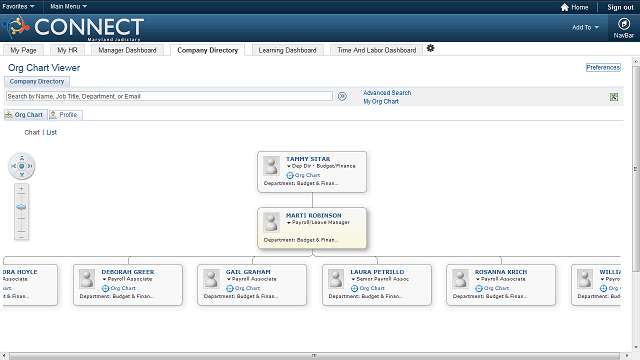Open Marti Robinson's name link
The image size is (640, 360).
tap(313, 216)
